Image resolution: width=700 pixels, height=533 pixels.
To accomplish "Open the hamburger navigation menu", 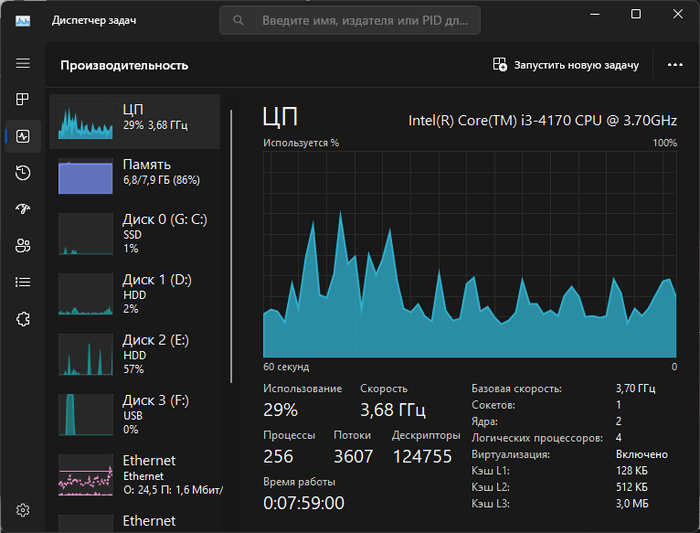I will [x=23, y=63].
